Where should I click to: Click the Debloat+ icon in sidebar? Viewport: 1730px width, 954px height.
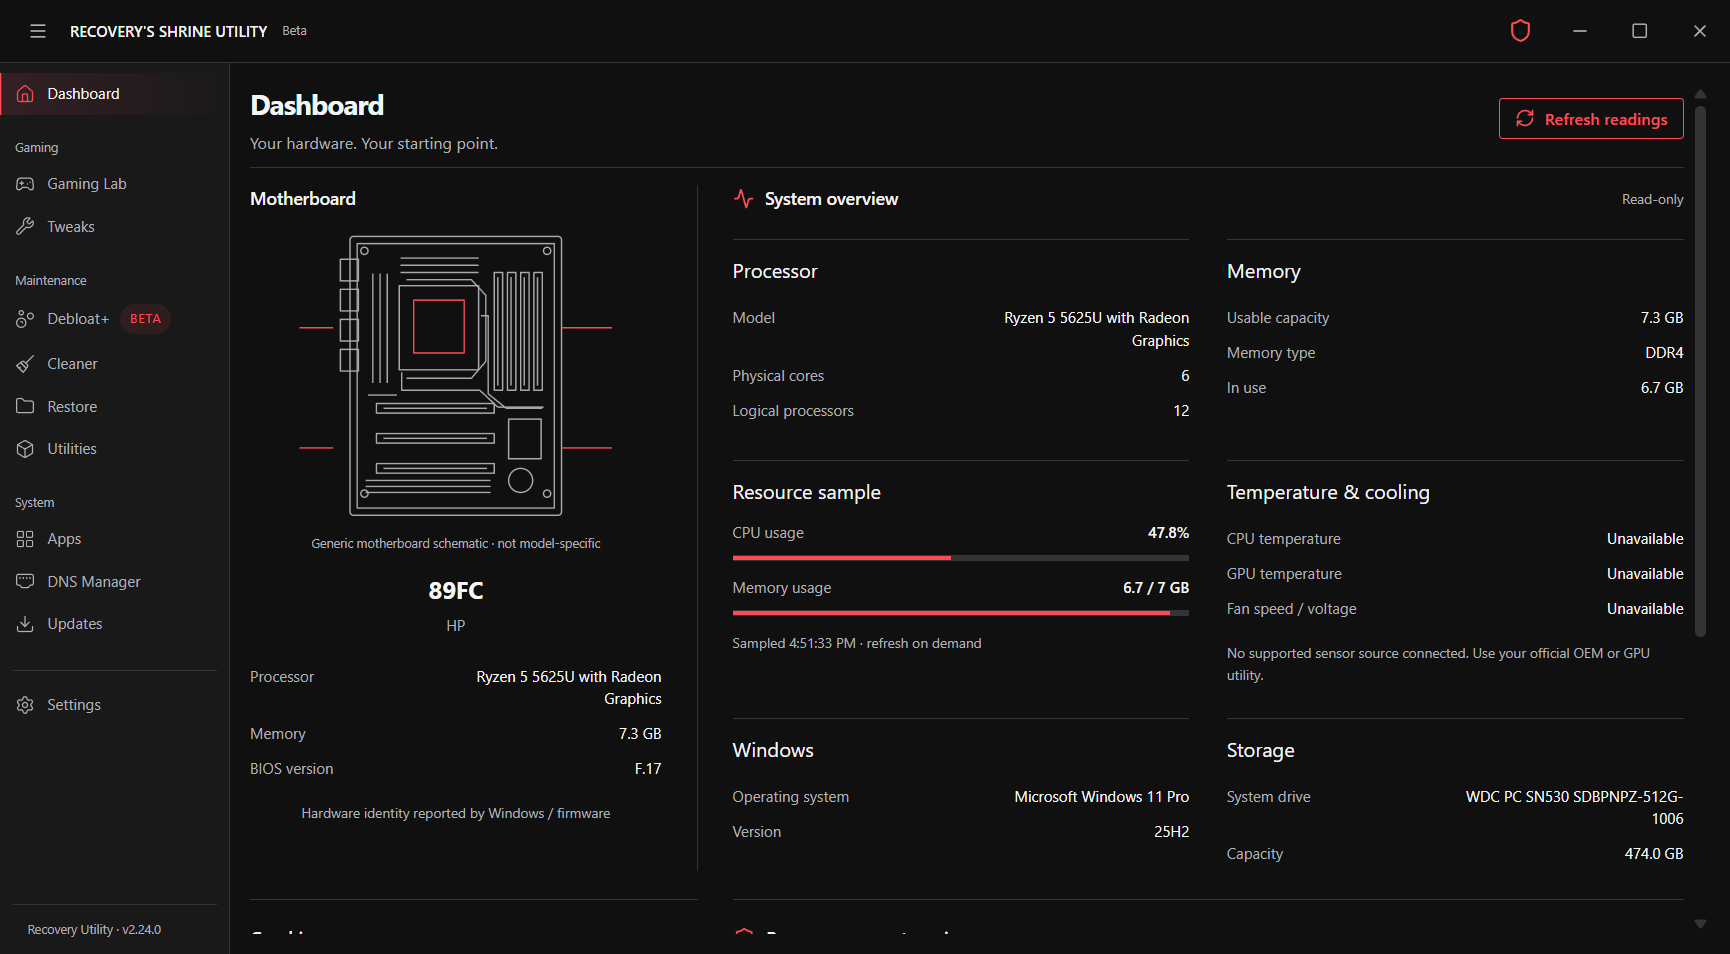pos(25,319)
